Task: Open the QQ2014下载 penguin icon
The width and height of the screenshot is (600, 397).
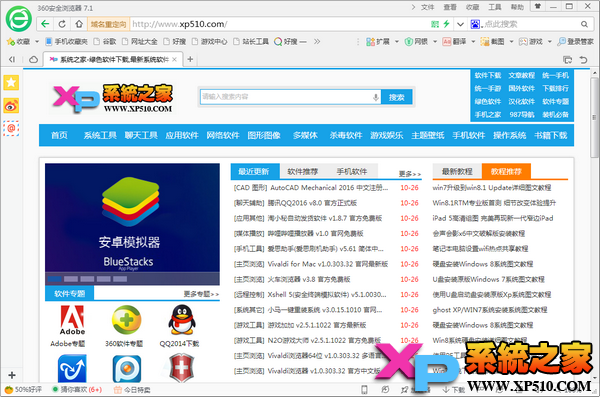Action: [182, 319]
